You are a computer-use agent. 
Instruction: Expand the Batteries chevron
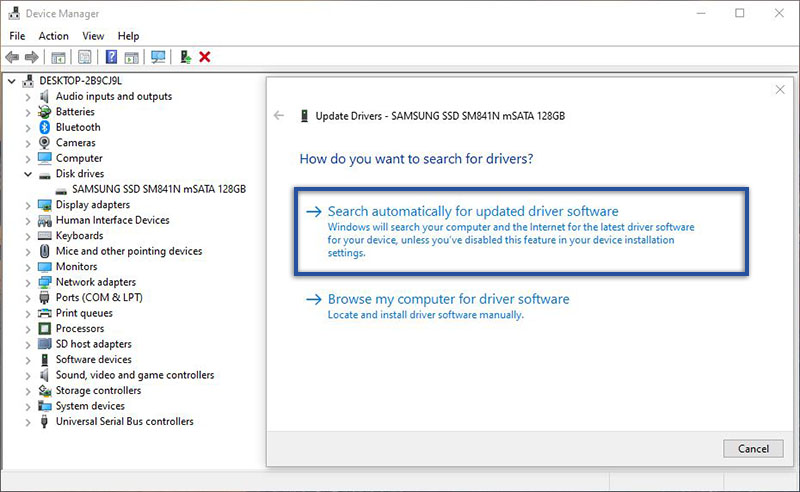pyautogui.click(x=28, y=112)
